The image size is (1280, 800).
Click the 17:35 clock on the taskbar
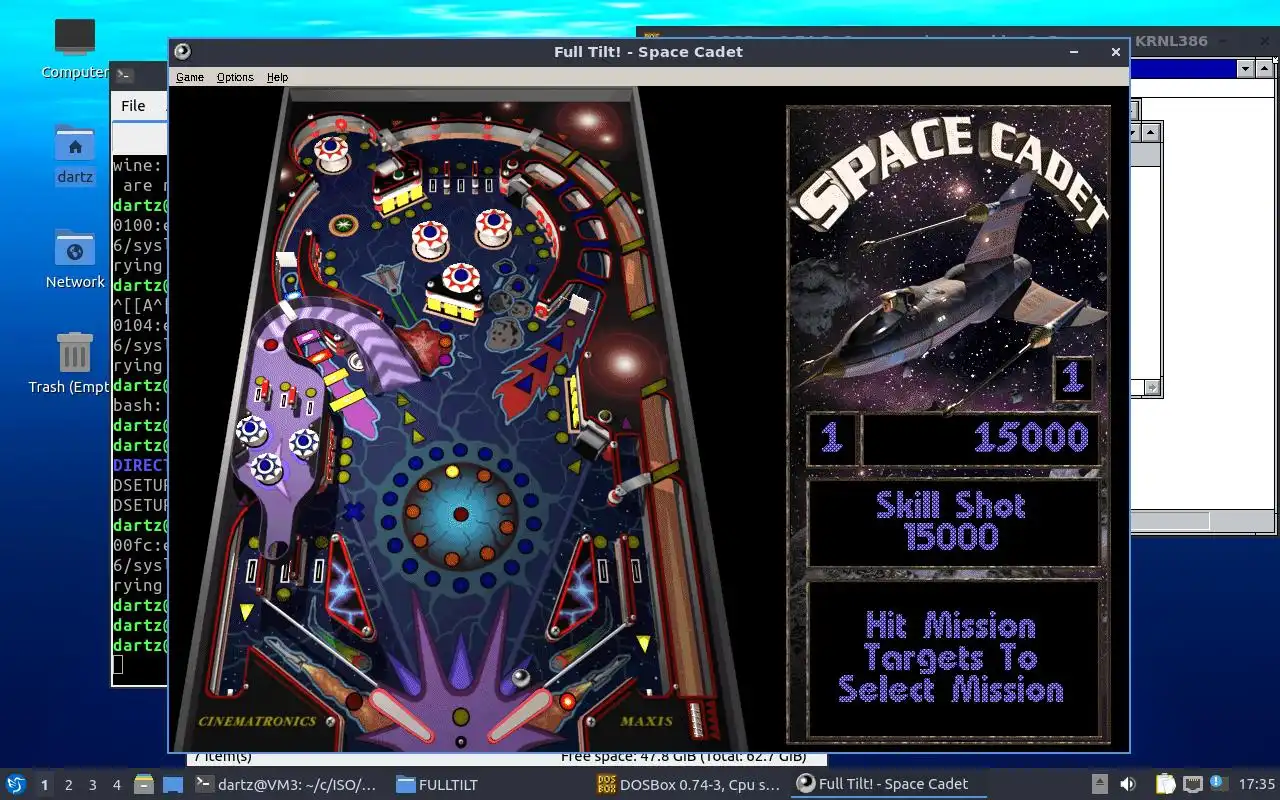(x=1257, y=784)
